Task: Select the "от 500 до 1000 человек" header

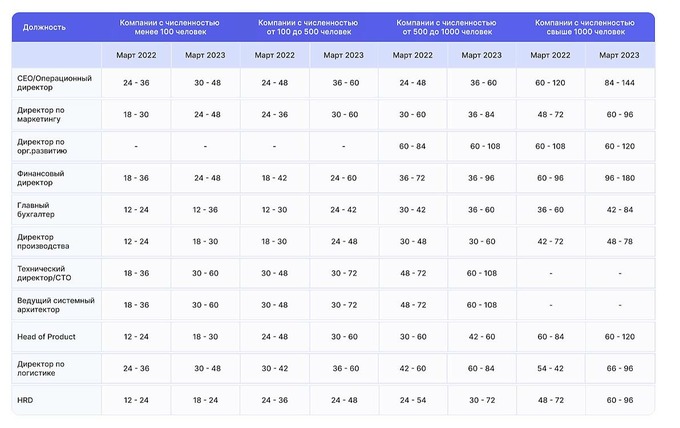Action: click(447, 27)
